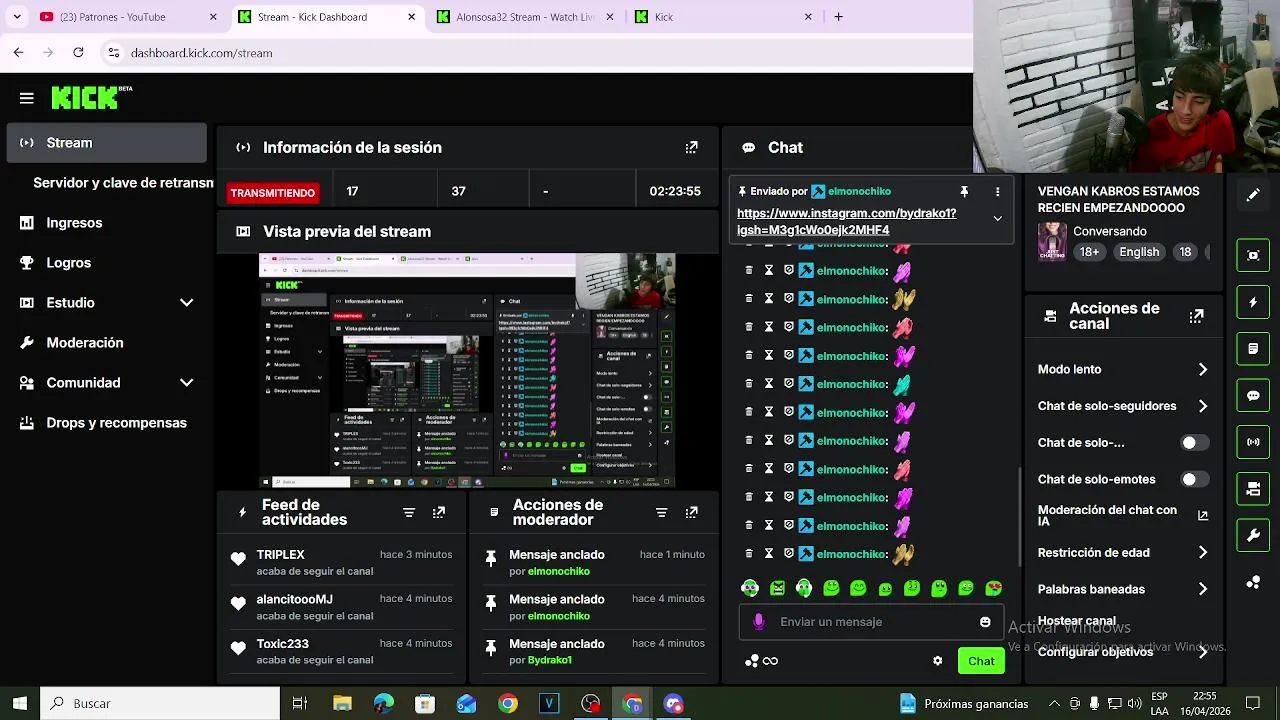Go back using browser back arrow
1280x720 pixels.
coord(18,52)
